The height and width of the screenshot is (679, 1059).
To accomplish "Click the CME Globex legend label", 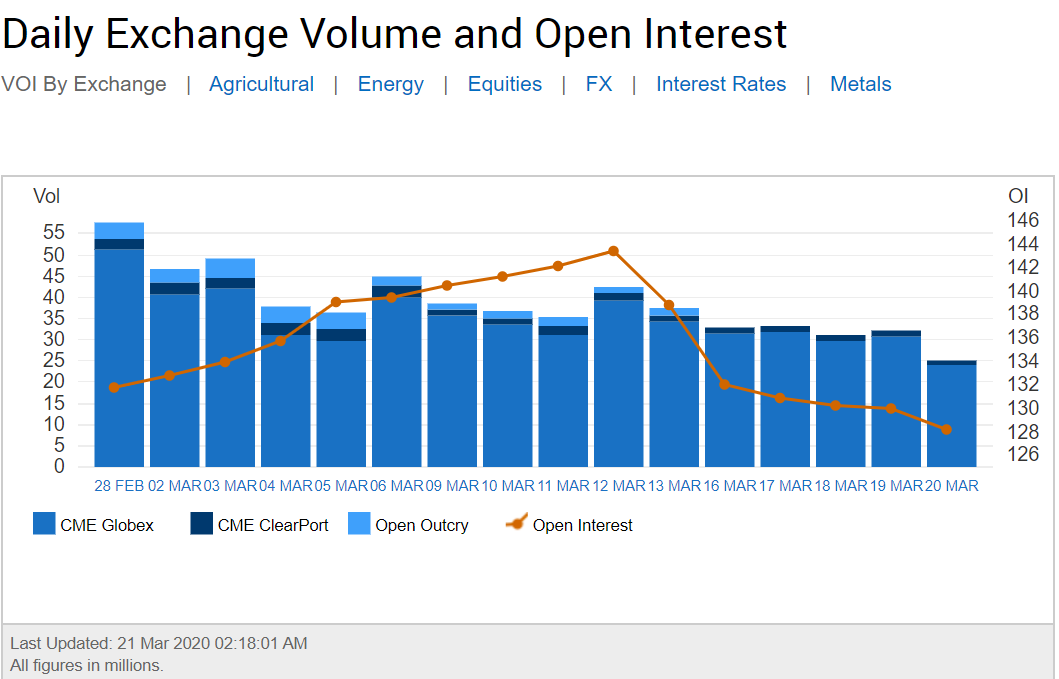I will 107,525.
